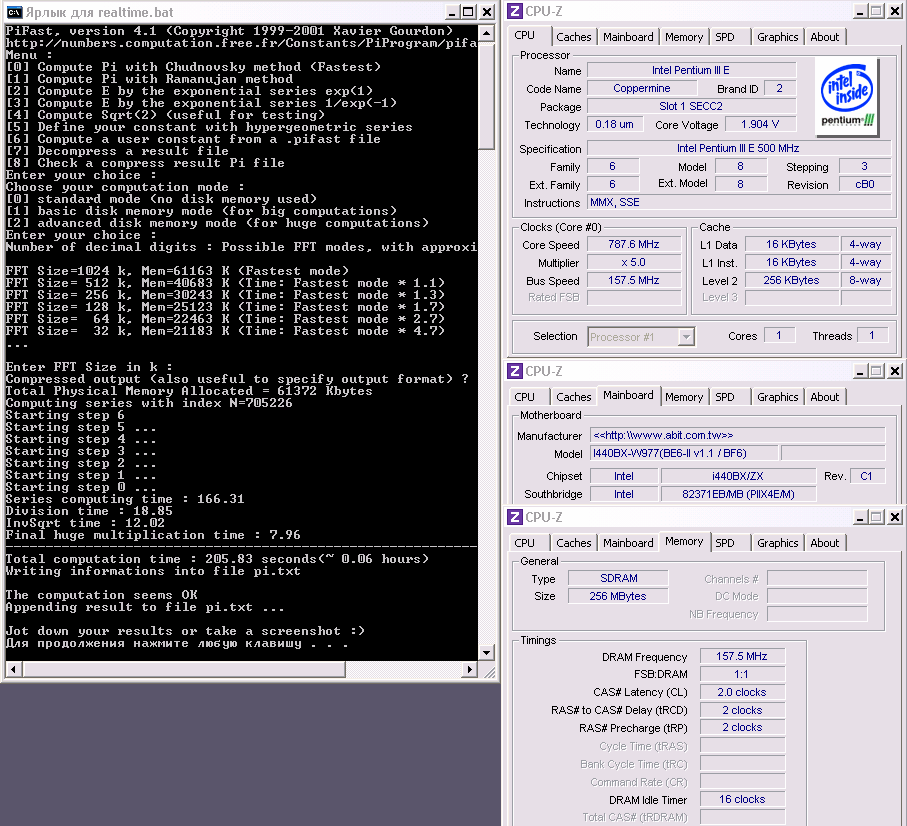The image size is (907, 826).
Task: Close the top CPU-Z window
Action: (895, 11)
